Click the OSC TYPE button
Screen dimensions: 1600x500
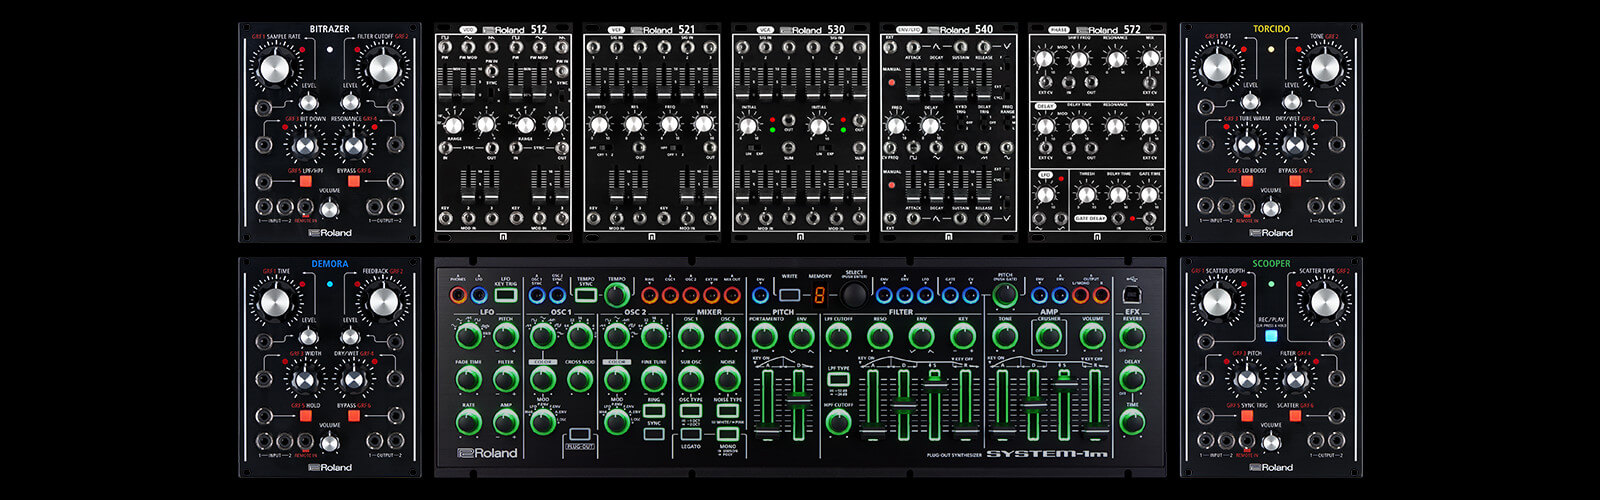(x=690, y=411)
